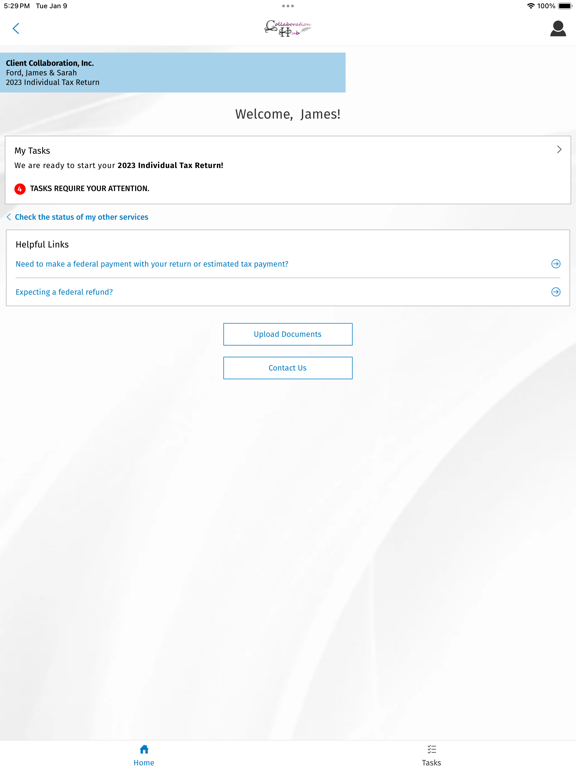This screenshot has height=768, width=576.
Task: Tap TASKS REQUIRE YOUR ATTENTION text
Action: pyautogui.click(x=90, y=189)
